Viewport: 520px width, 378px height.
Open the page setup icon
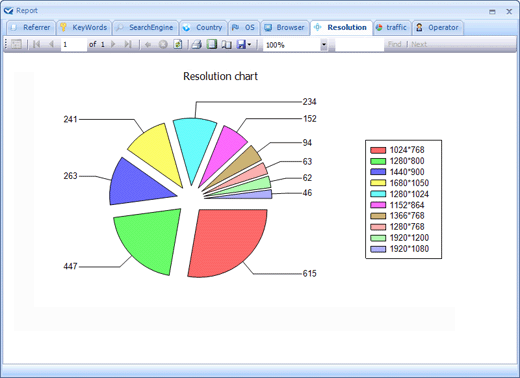pos(227,44)
